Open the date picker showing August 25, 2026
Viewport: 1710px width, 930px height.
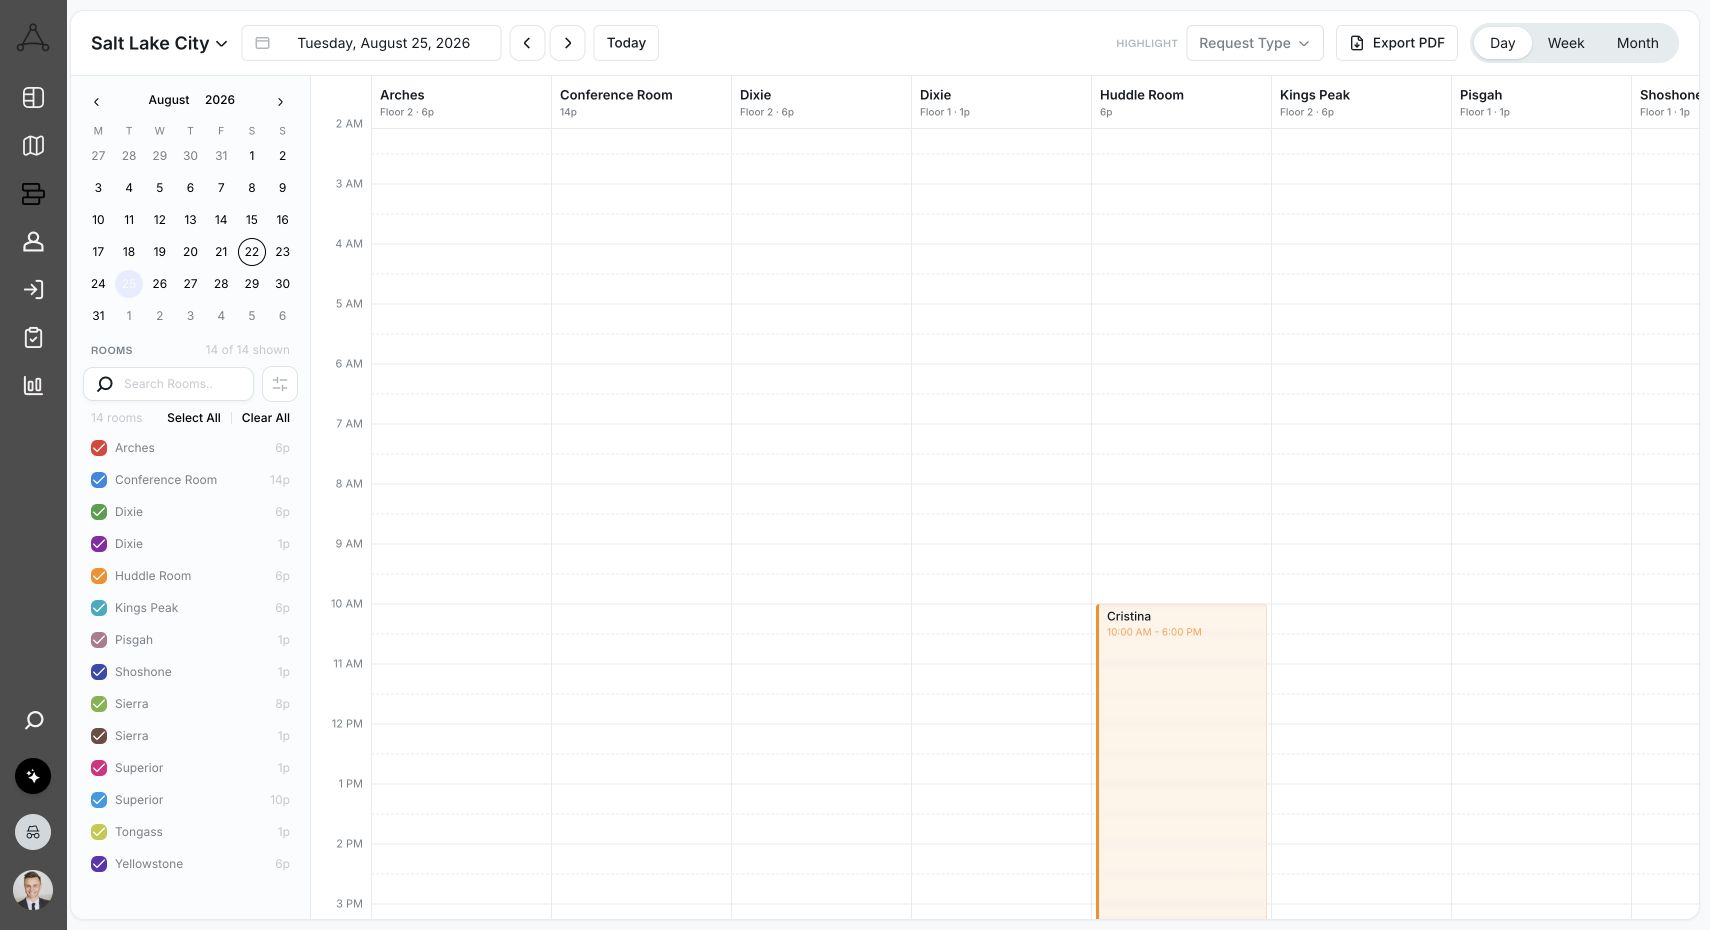[371, 43]
